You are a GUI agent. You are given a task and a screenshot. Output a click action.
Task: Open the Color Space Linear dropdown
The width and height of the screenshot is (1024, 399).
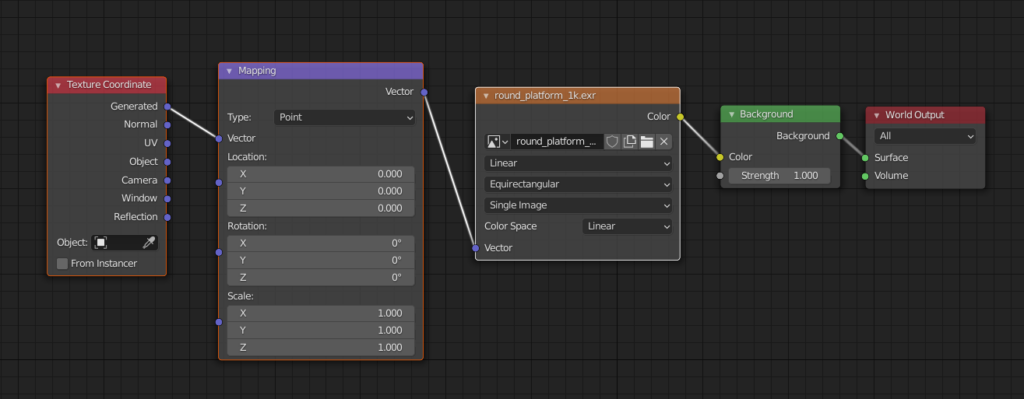pos(627,226)
